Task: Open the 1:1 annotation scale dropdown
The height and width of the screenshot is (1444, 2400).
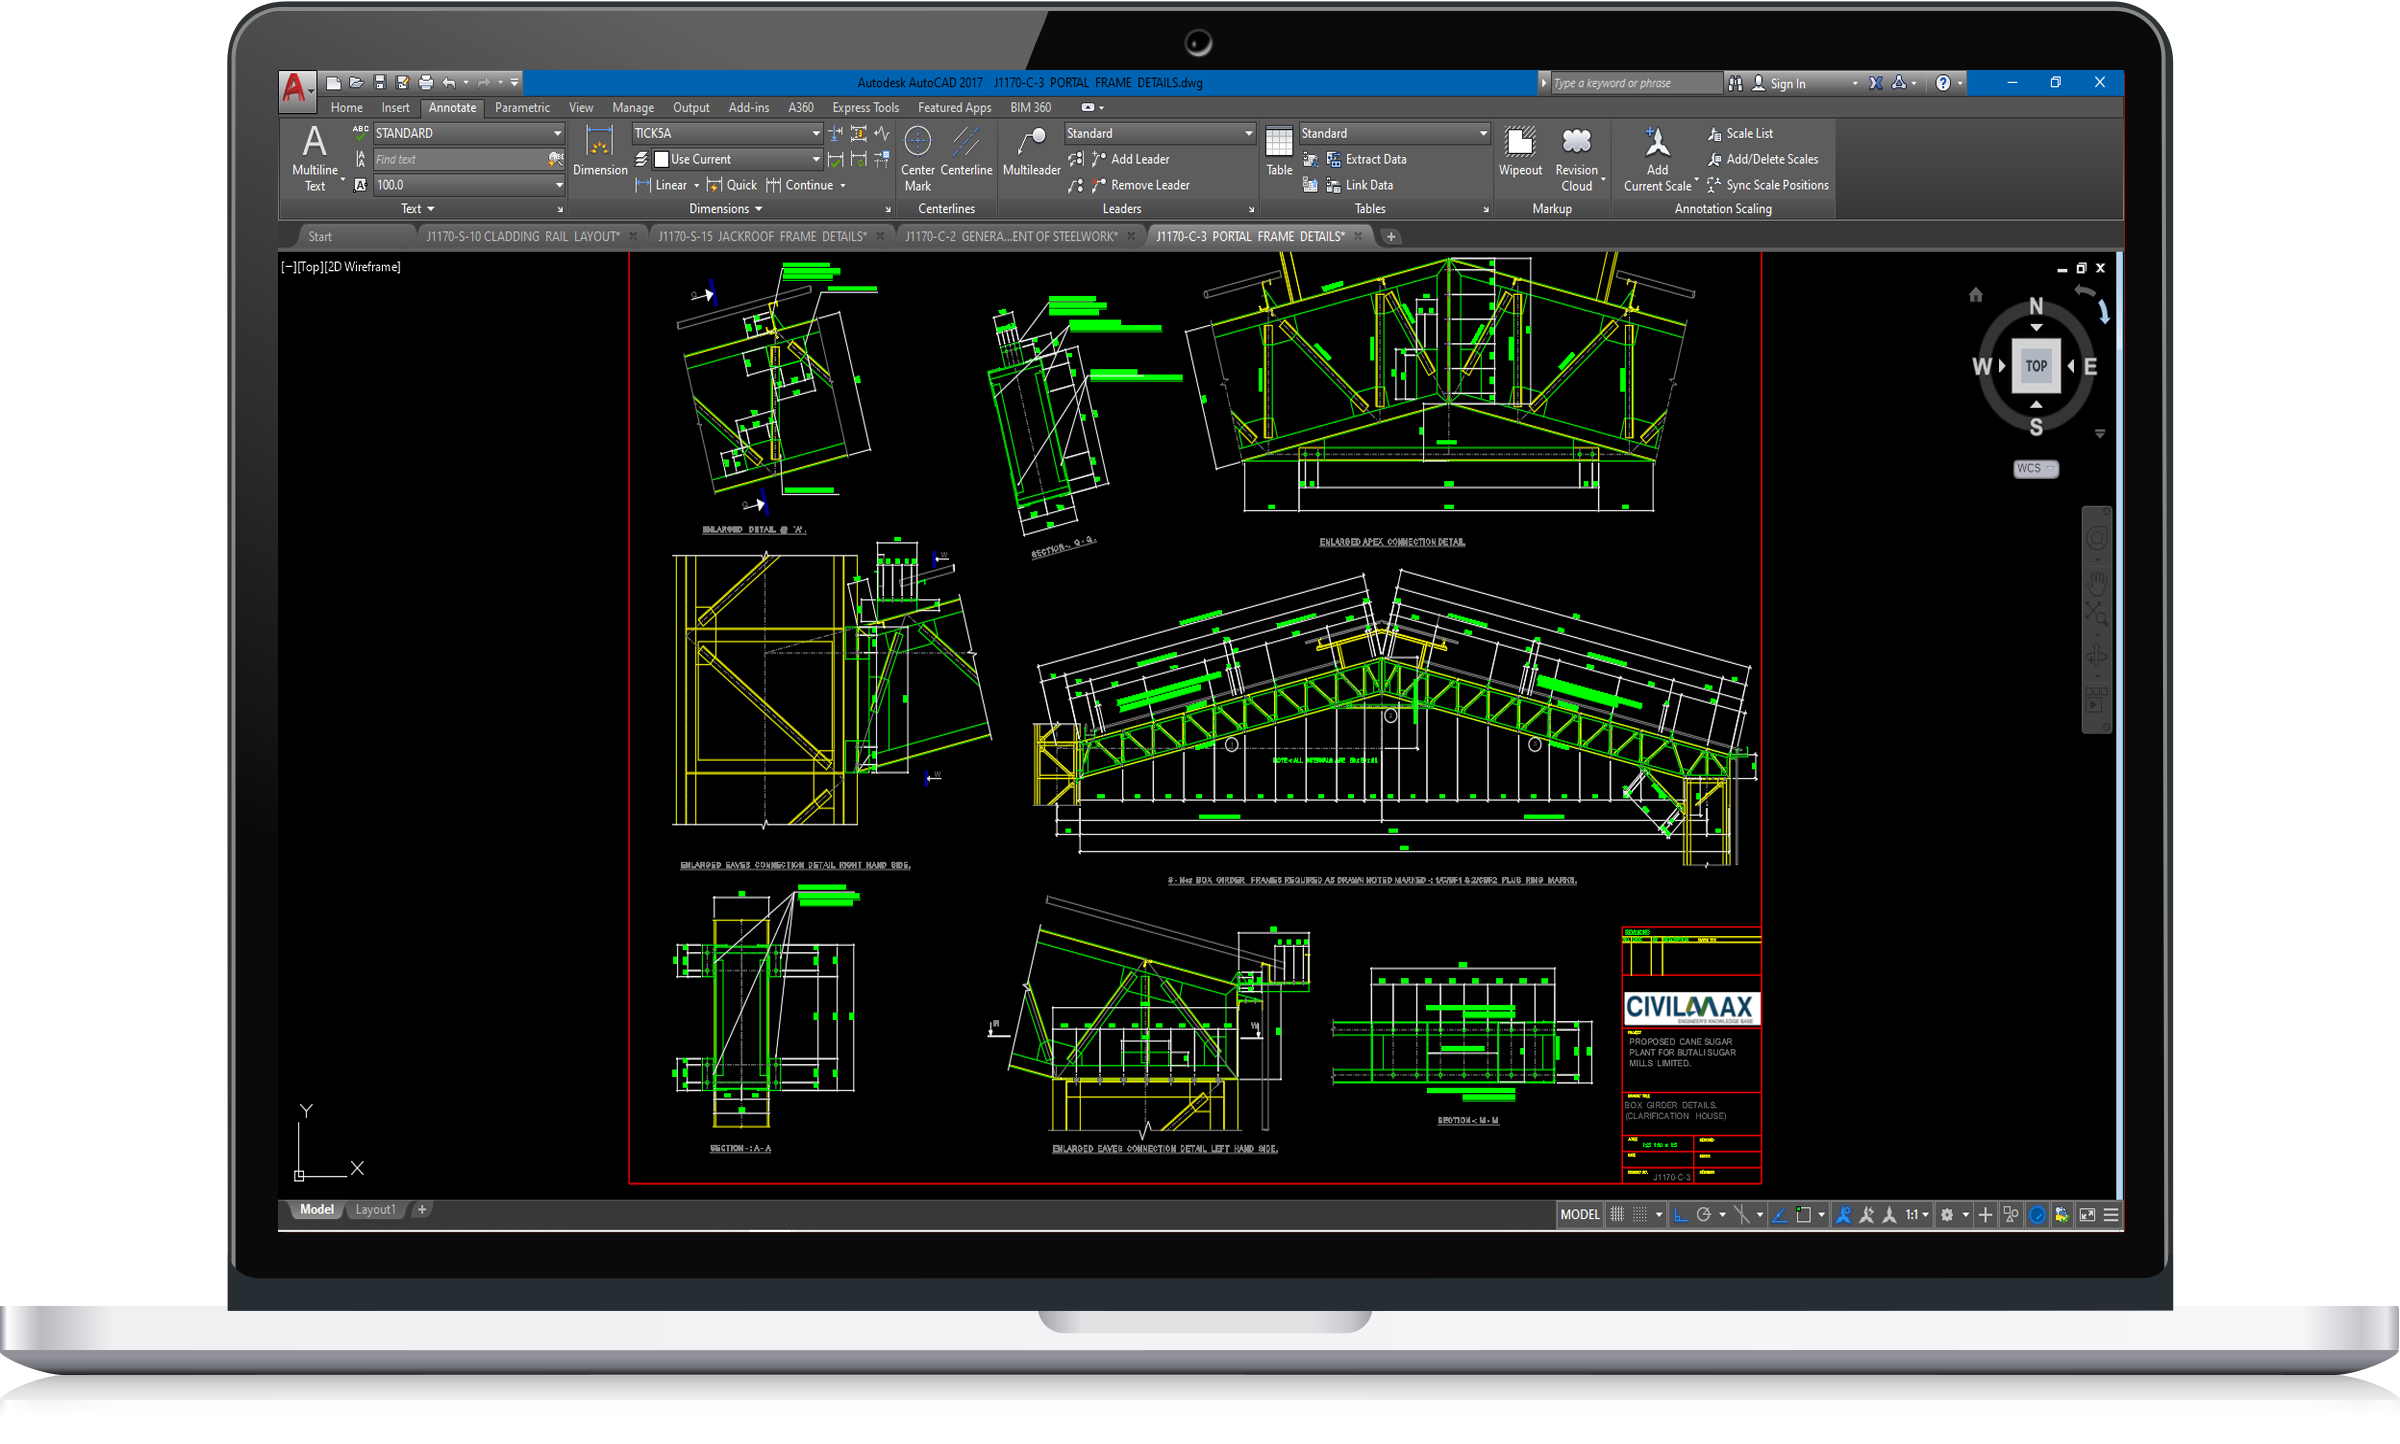Action: pos(1917,1214)
